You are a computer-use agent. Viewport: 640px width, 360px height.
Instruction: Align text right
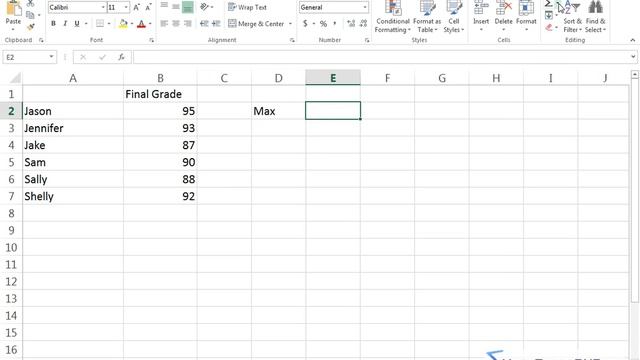coord(188,24)
